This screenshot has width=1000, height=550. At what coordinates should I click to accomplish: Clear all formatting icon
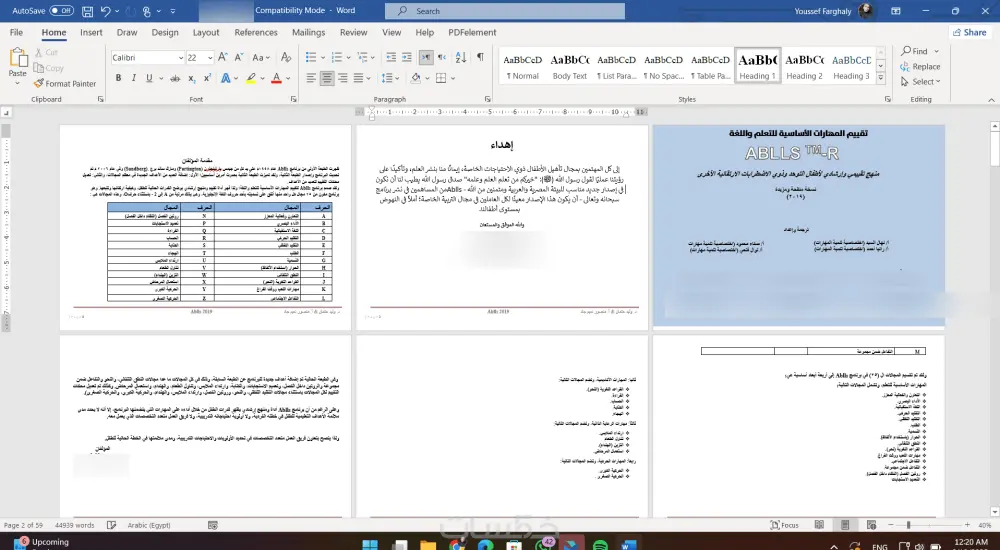[x=286, y=57]
